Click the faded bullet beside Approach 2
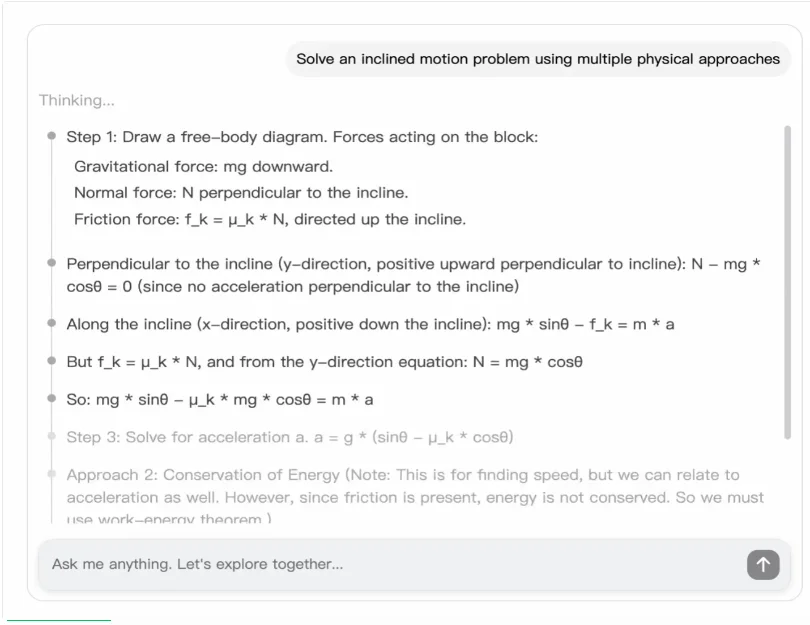 tap(51, 474)
